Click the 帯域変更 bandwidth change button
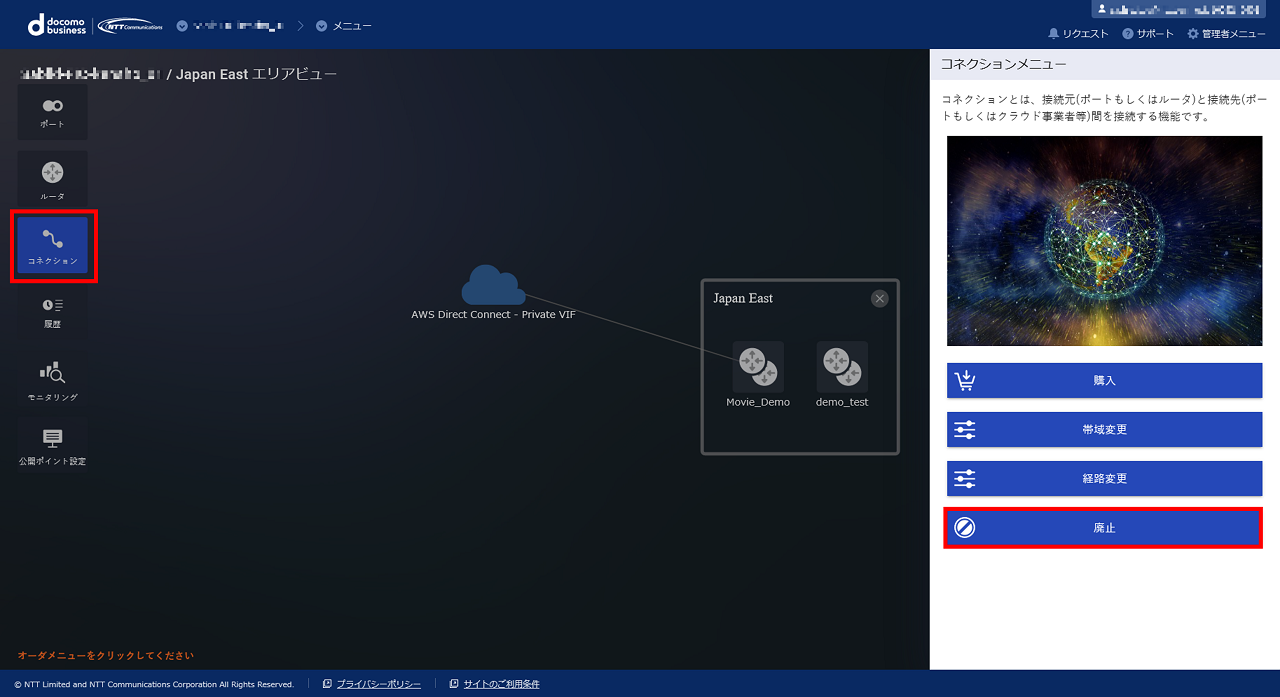 pos(1104,430)
